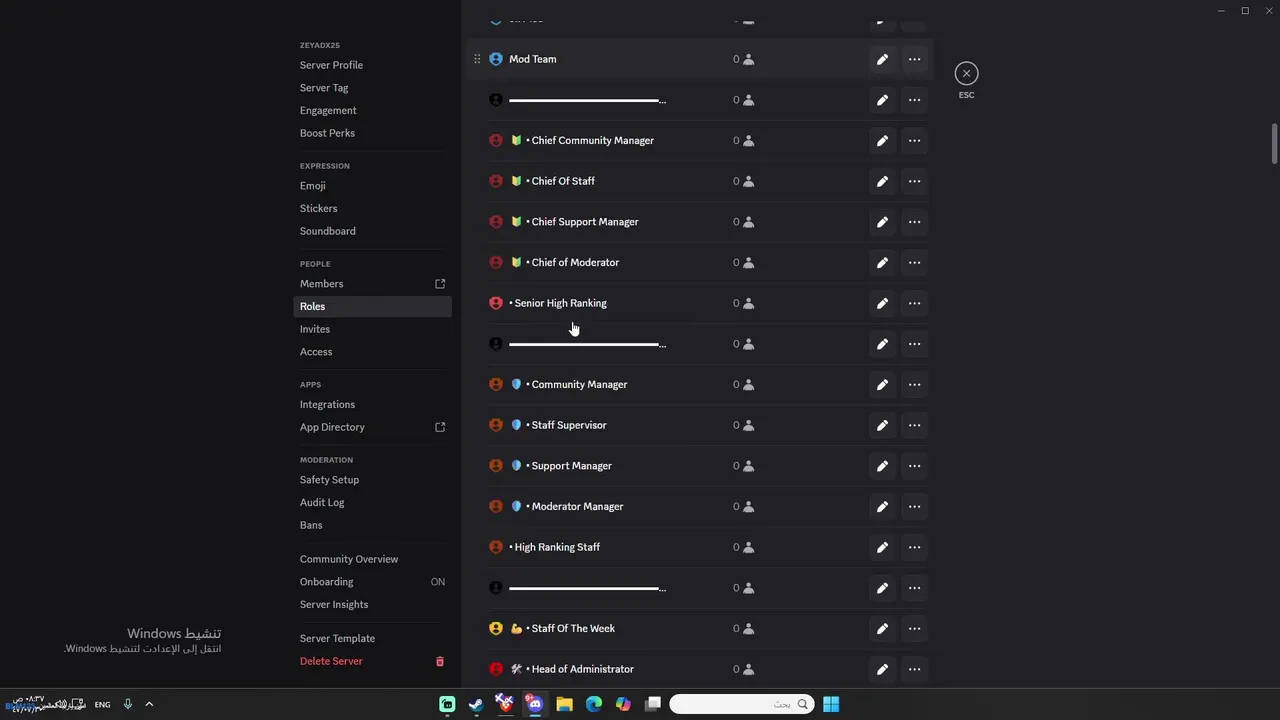This screenshot has width=1280, height=720.
Task: Click trash icon beside Delete Server
Action: tap(439, 662)
